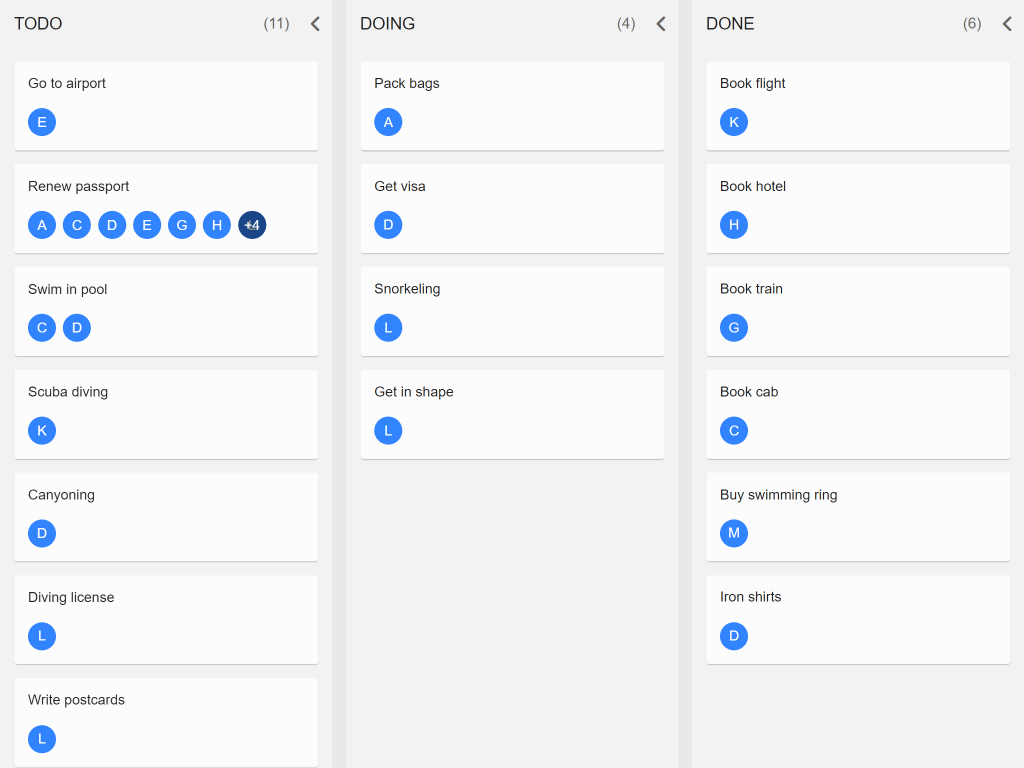Click avatar E on Renew passport card

click(x=147, y=225)
